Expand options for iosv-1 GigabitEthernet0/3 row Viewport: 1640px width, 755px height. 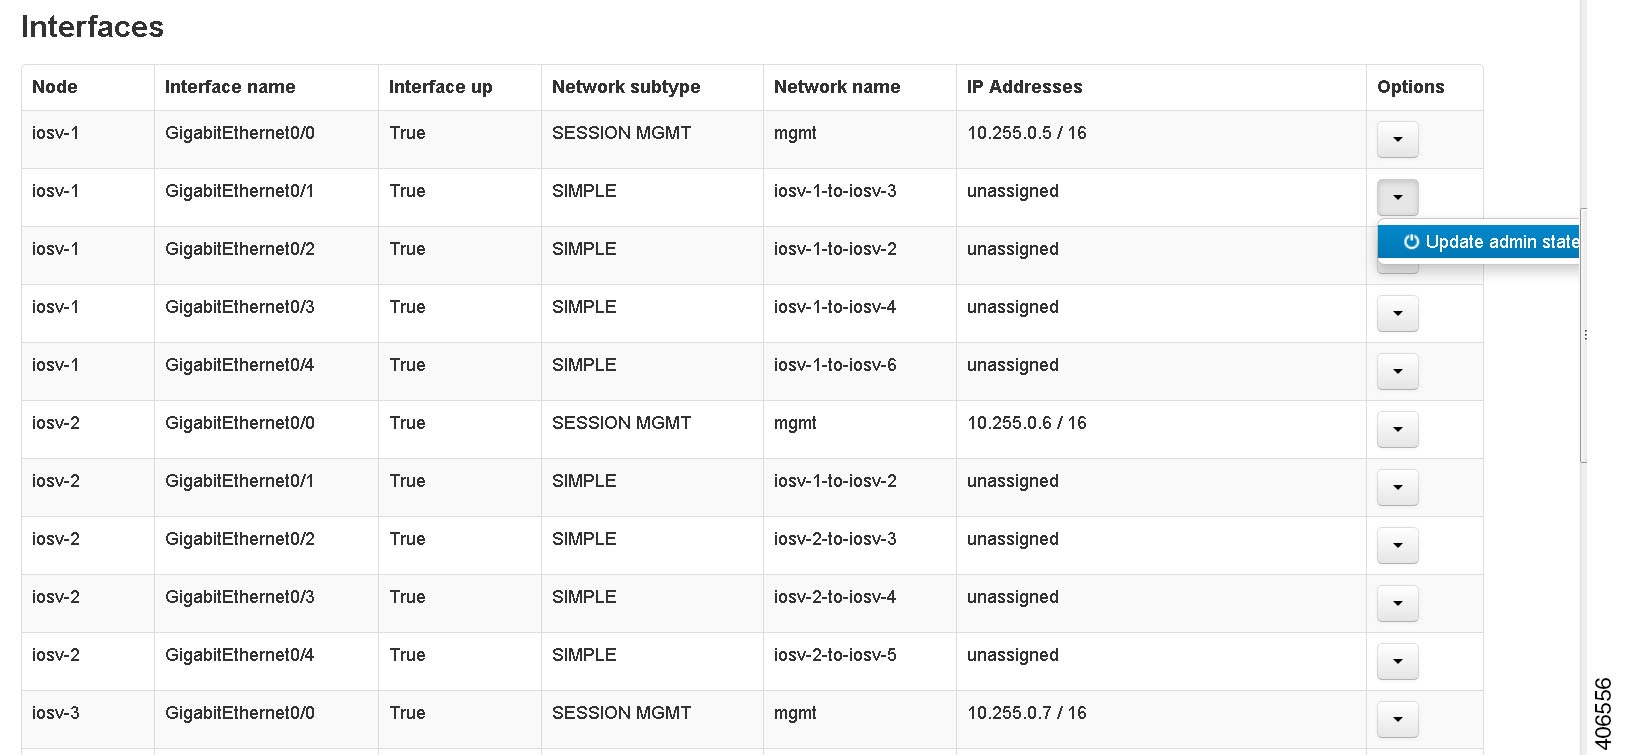1397,313
